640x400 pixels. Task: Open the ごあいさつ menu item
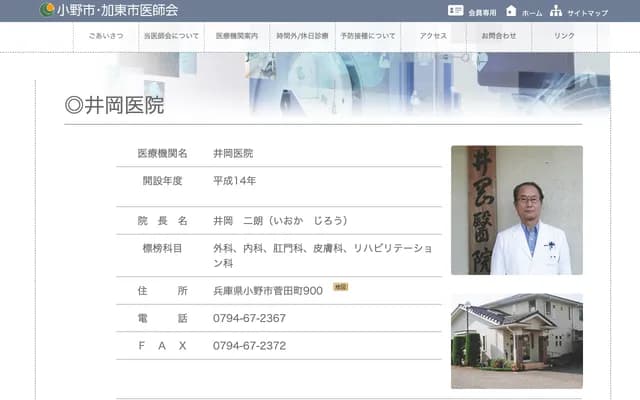106,36
